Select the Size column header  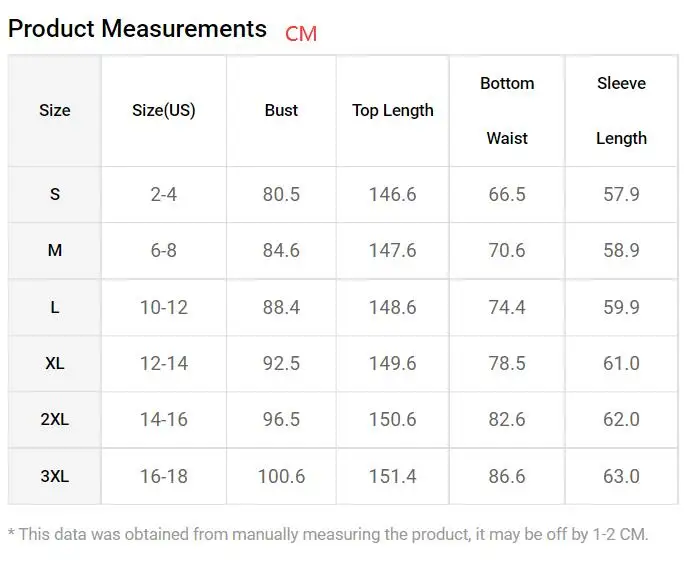55,110
